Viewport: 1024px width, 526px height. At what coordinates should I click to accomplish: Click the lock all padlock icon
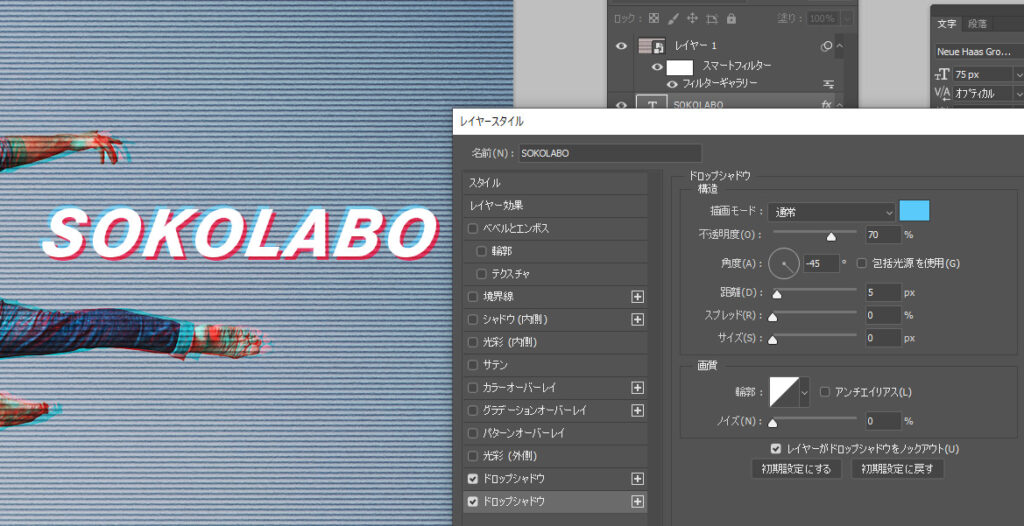tap(731, 18)
